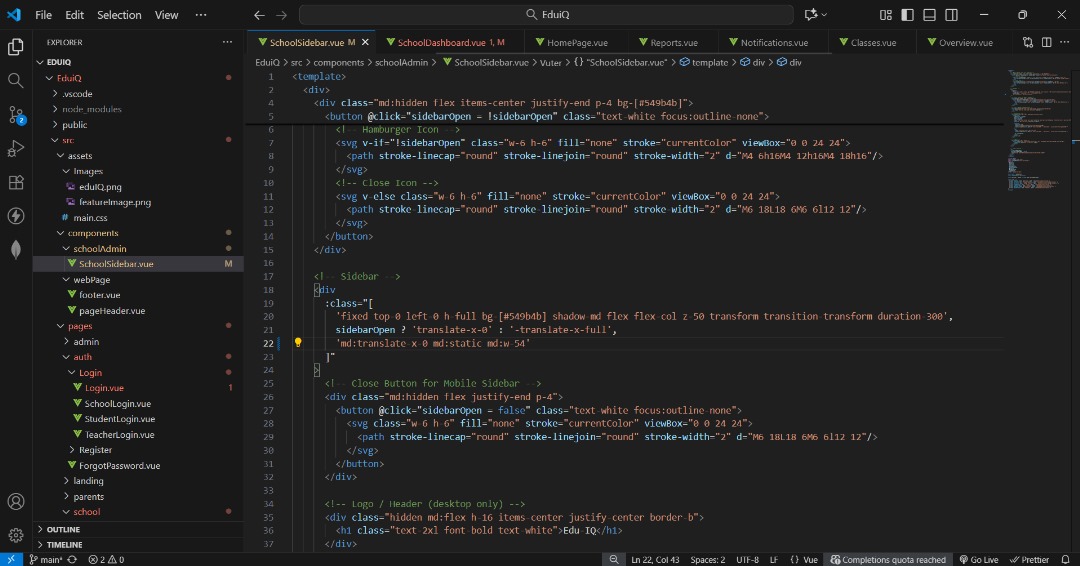Open the Manage gear icon
The image size is (1080, 566).
(15, 535)
